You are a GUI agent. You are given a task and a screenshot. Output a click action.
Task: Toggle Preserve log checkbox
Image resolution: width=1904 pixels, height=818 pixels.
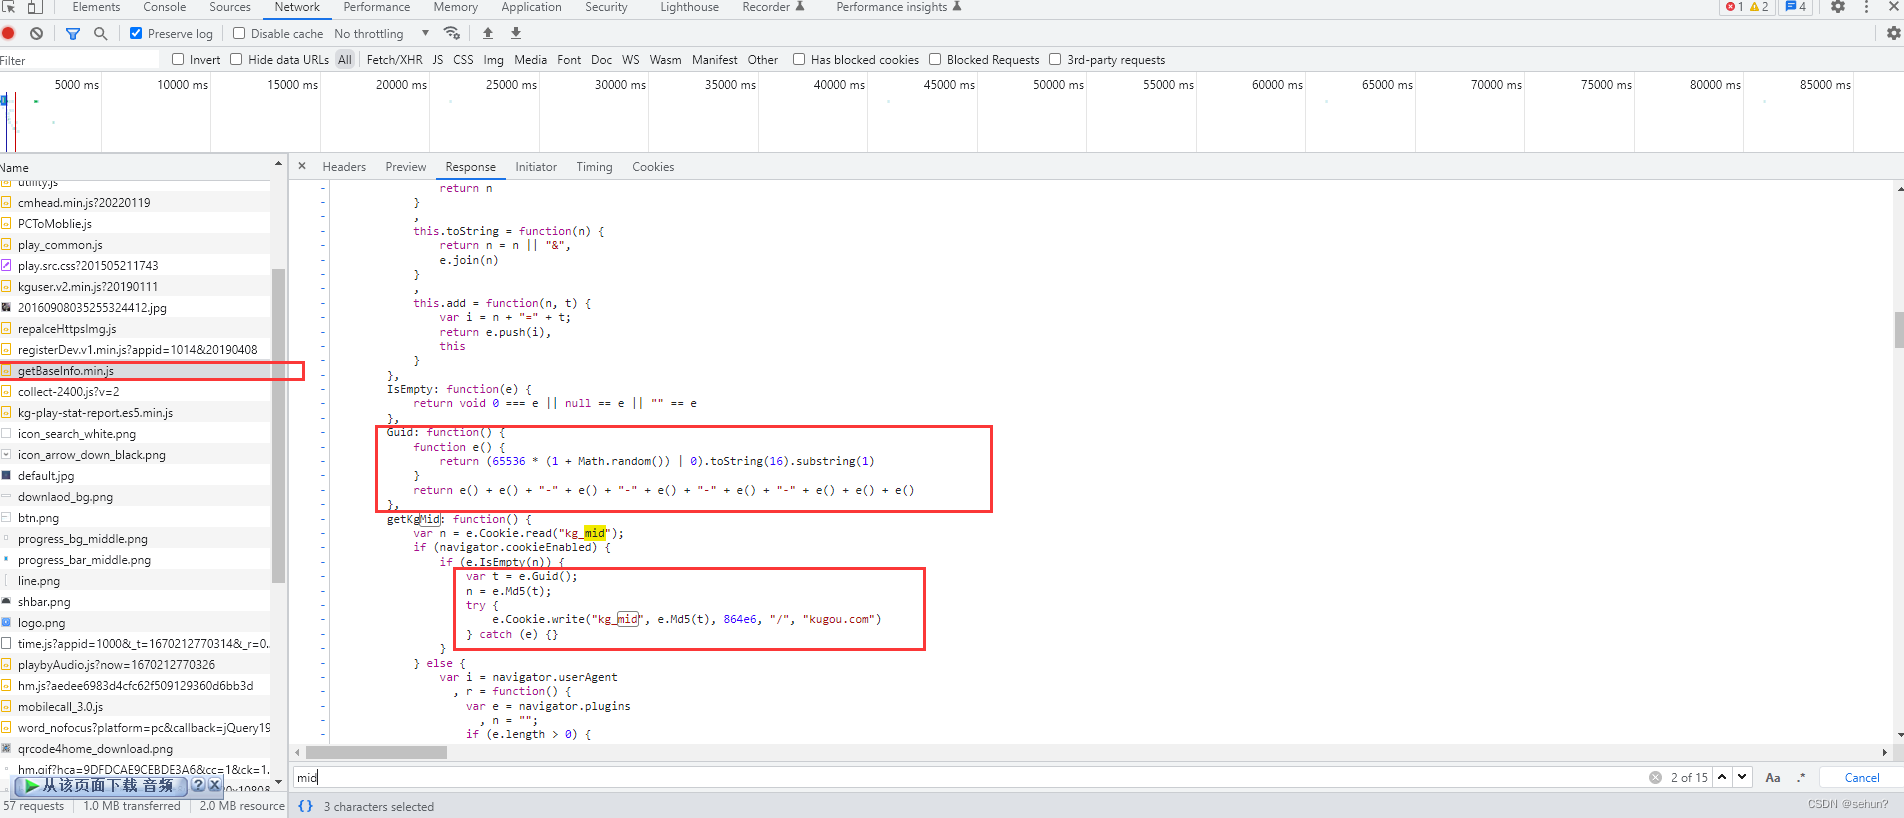[136, 33]
